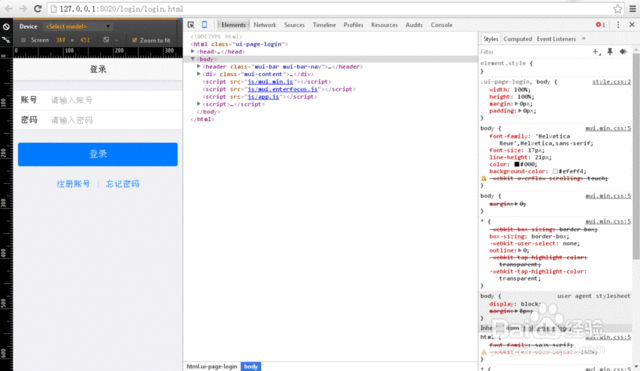Click the #efeff4 background-color swatch
Viewport: 640px width, 371px height.
(x=555, y=171)
